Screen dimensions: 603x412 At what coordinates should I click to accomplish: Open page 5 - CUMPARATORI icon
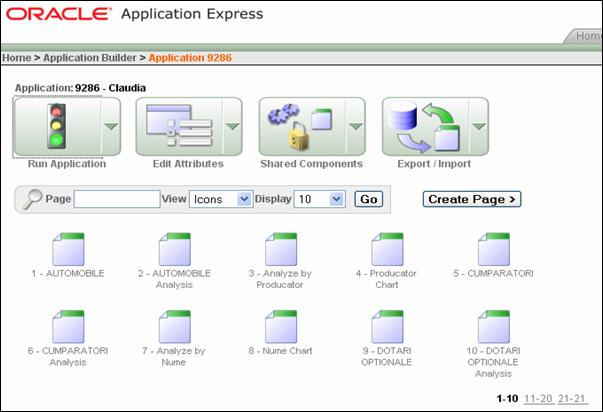click(x=493, y=248)
